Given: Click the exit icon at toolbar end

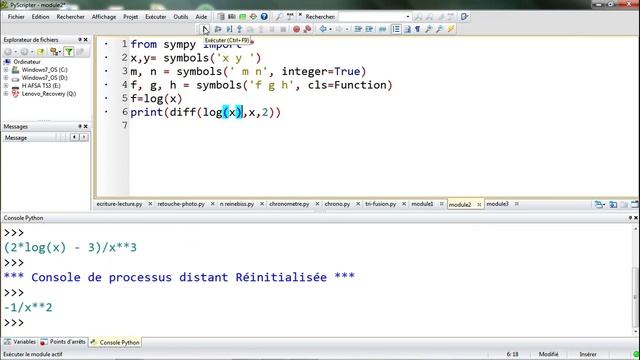Looking at the screenshot, I should [x=464, y=17].
